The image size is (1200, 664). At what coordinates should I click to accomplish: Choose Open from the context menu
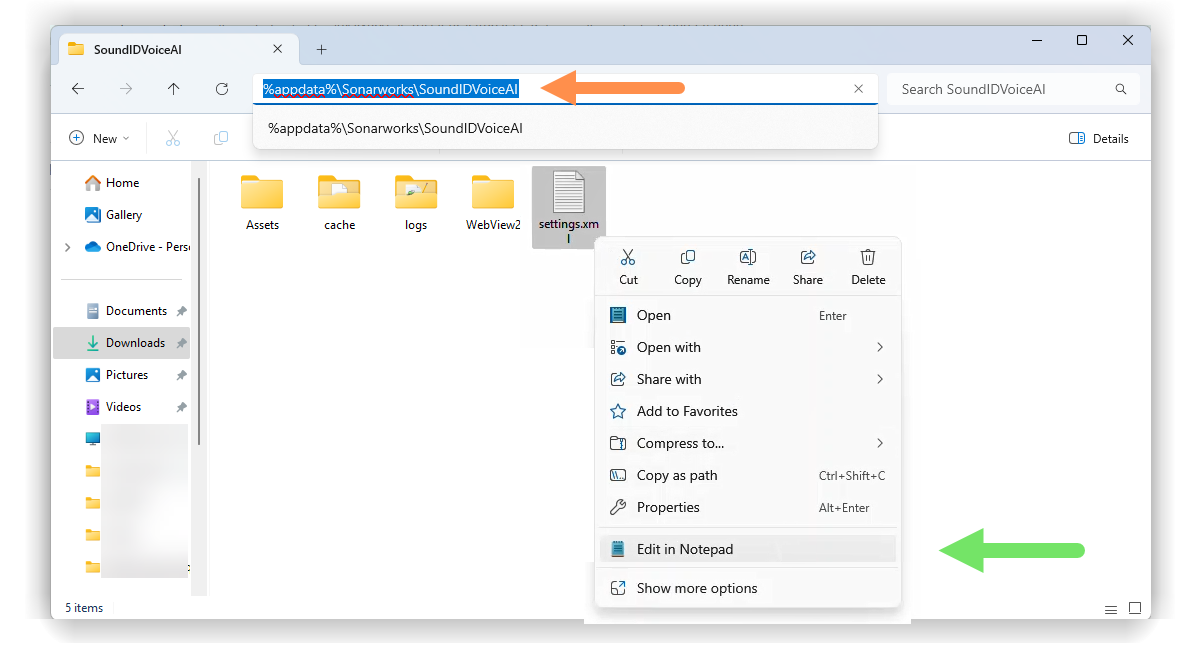coord(747,315)
